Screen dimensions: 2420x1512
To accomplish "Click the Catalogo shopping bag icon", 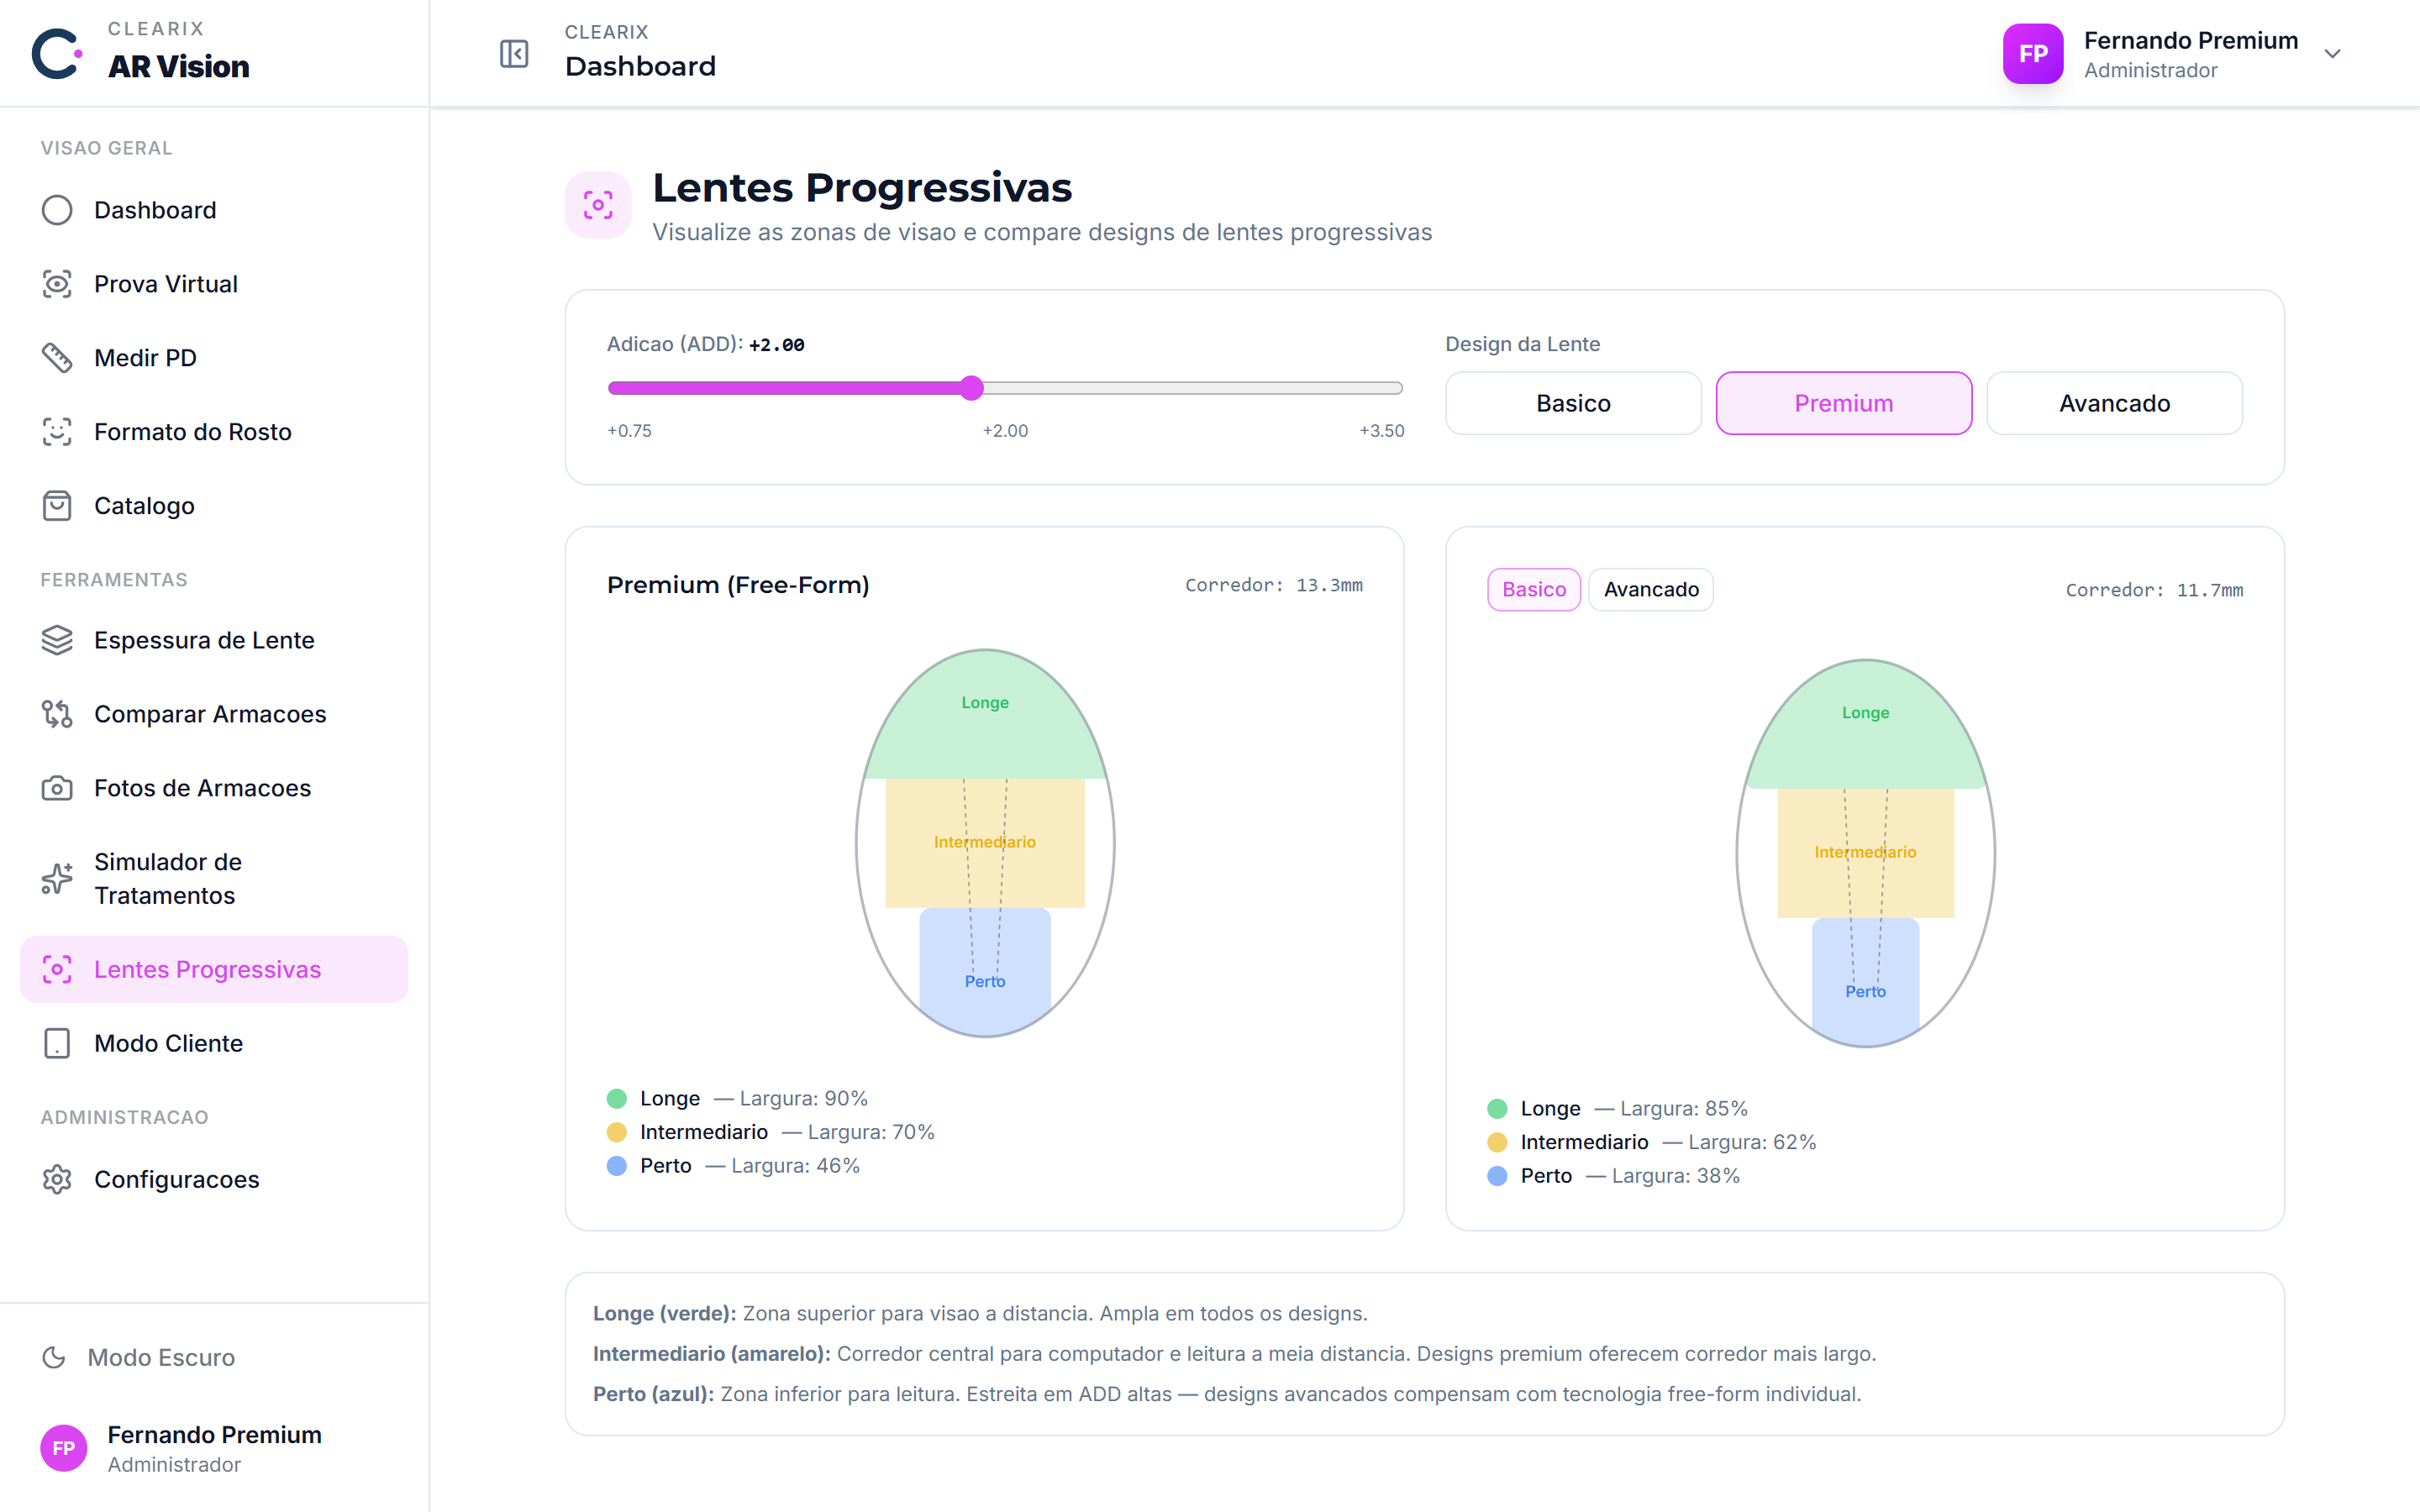I will pyautogui.click(x=57, y=506).
